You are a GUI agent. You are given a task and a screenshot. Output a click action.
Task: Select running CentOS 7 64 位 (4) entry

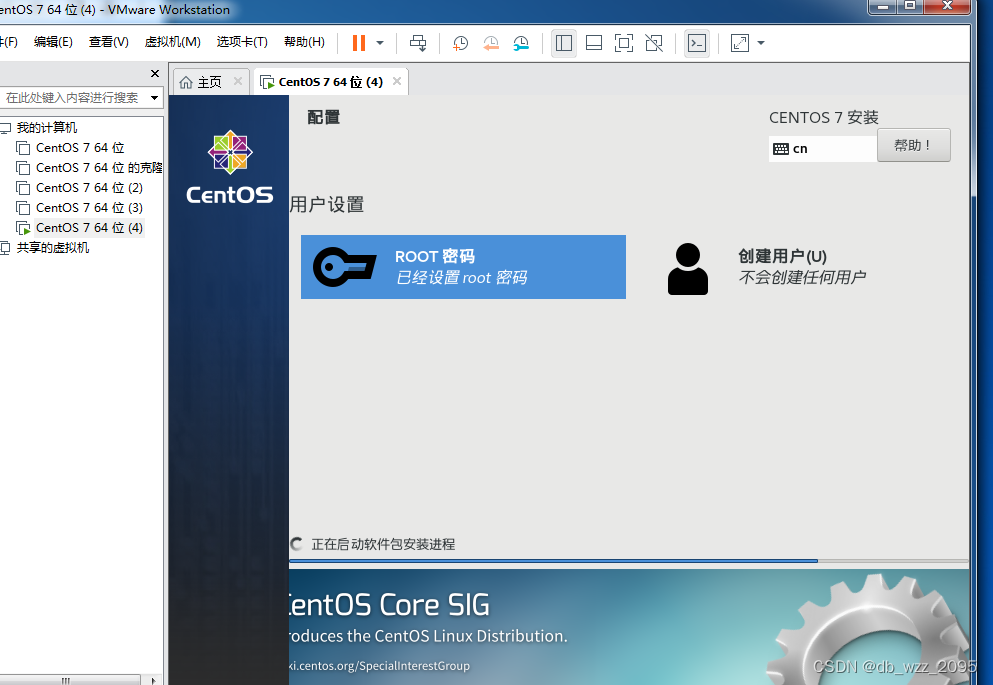(89, 228)
